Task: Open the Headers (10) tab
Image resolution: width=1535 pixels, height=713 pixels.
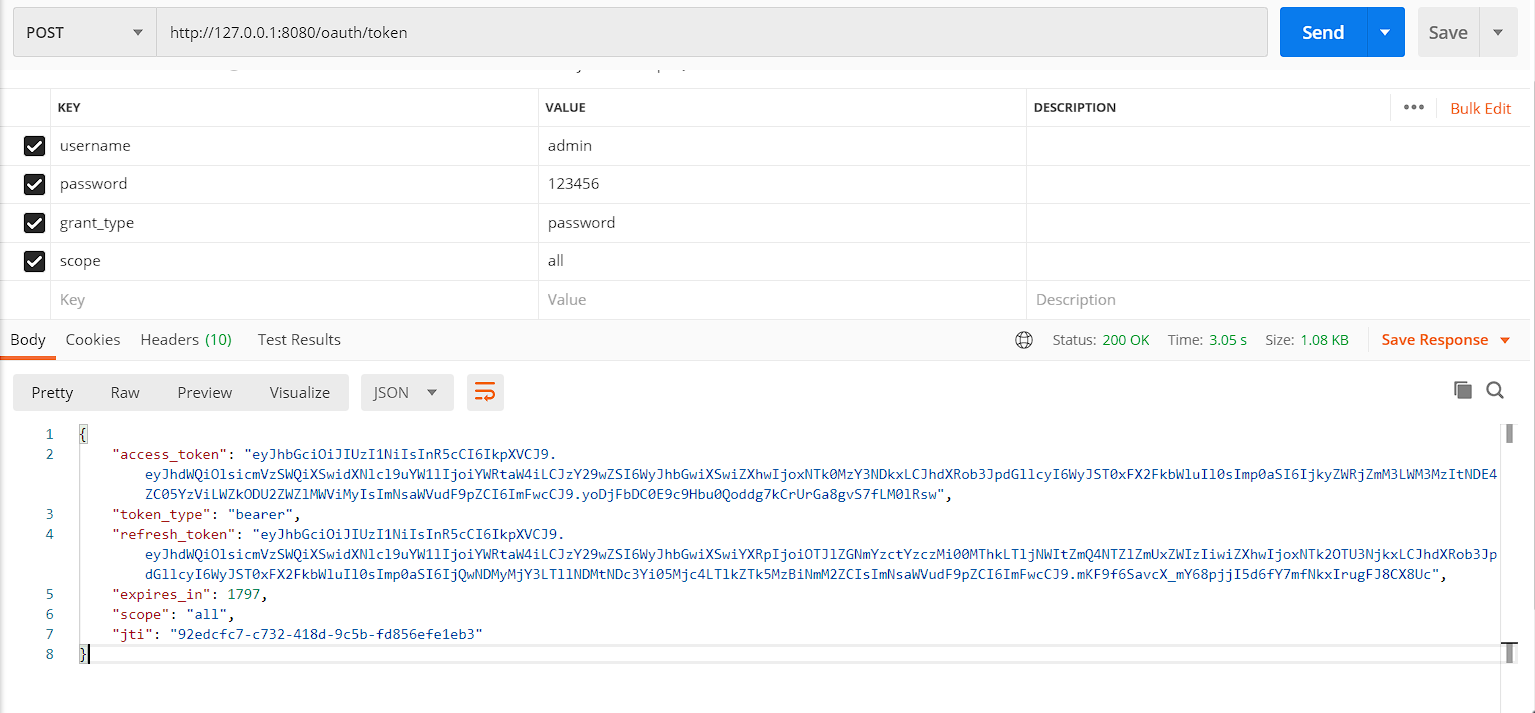Action: tap(186, 340)
